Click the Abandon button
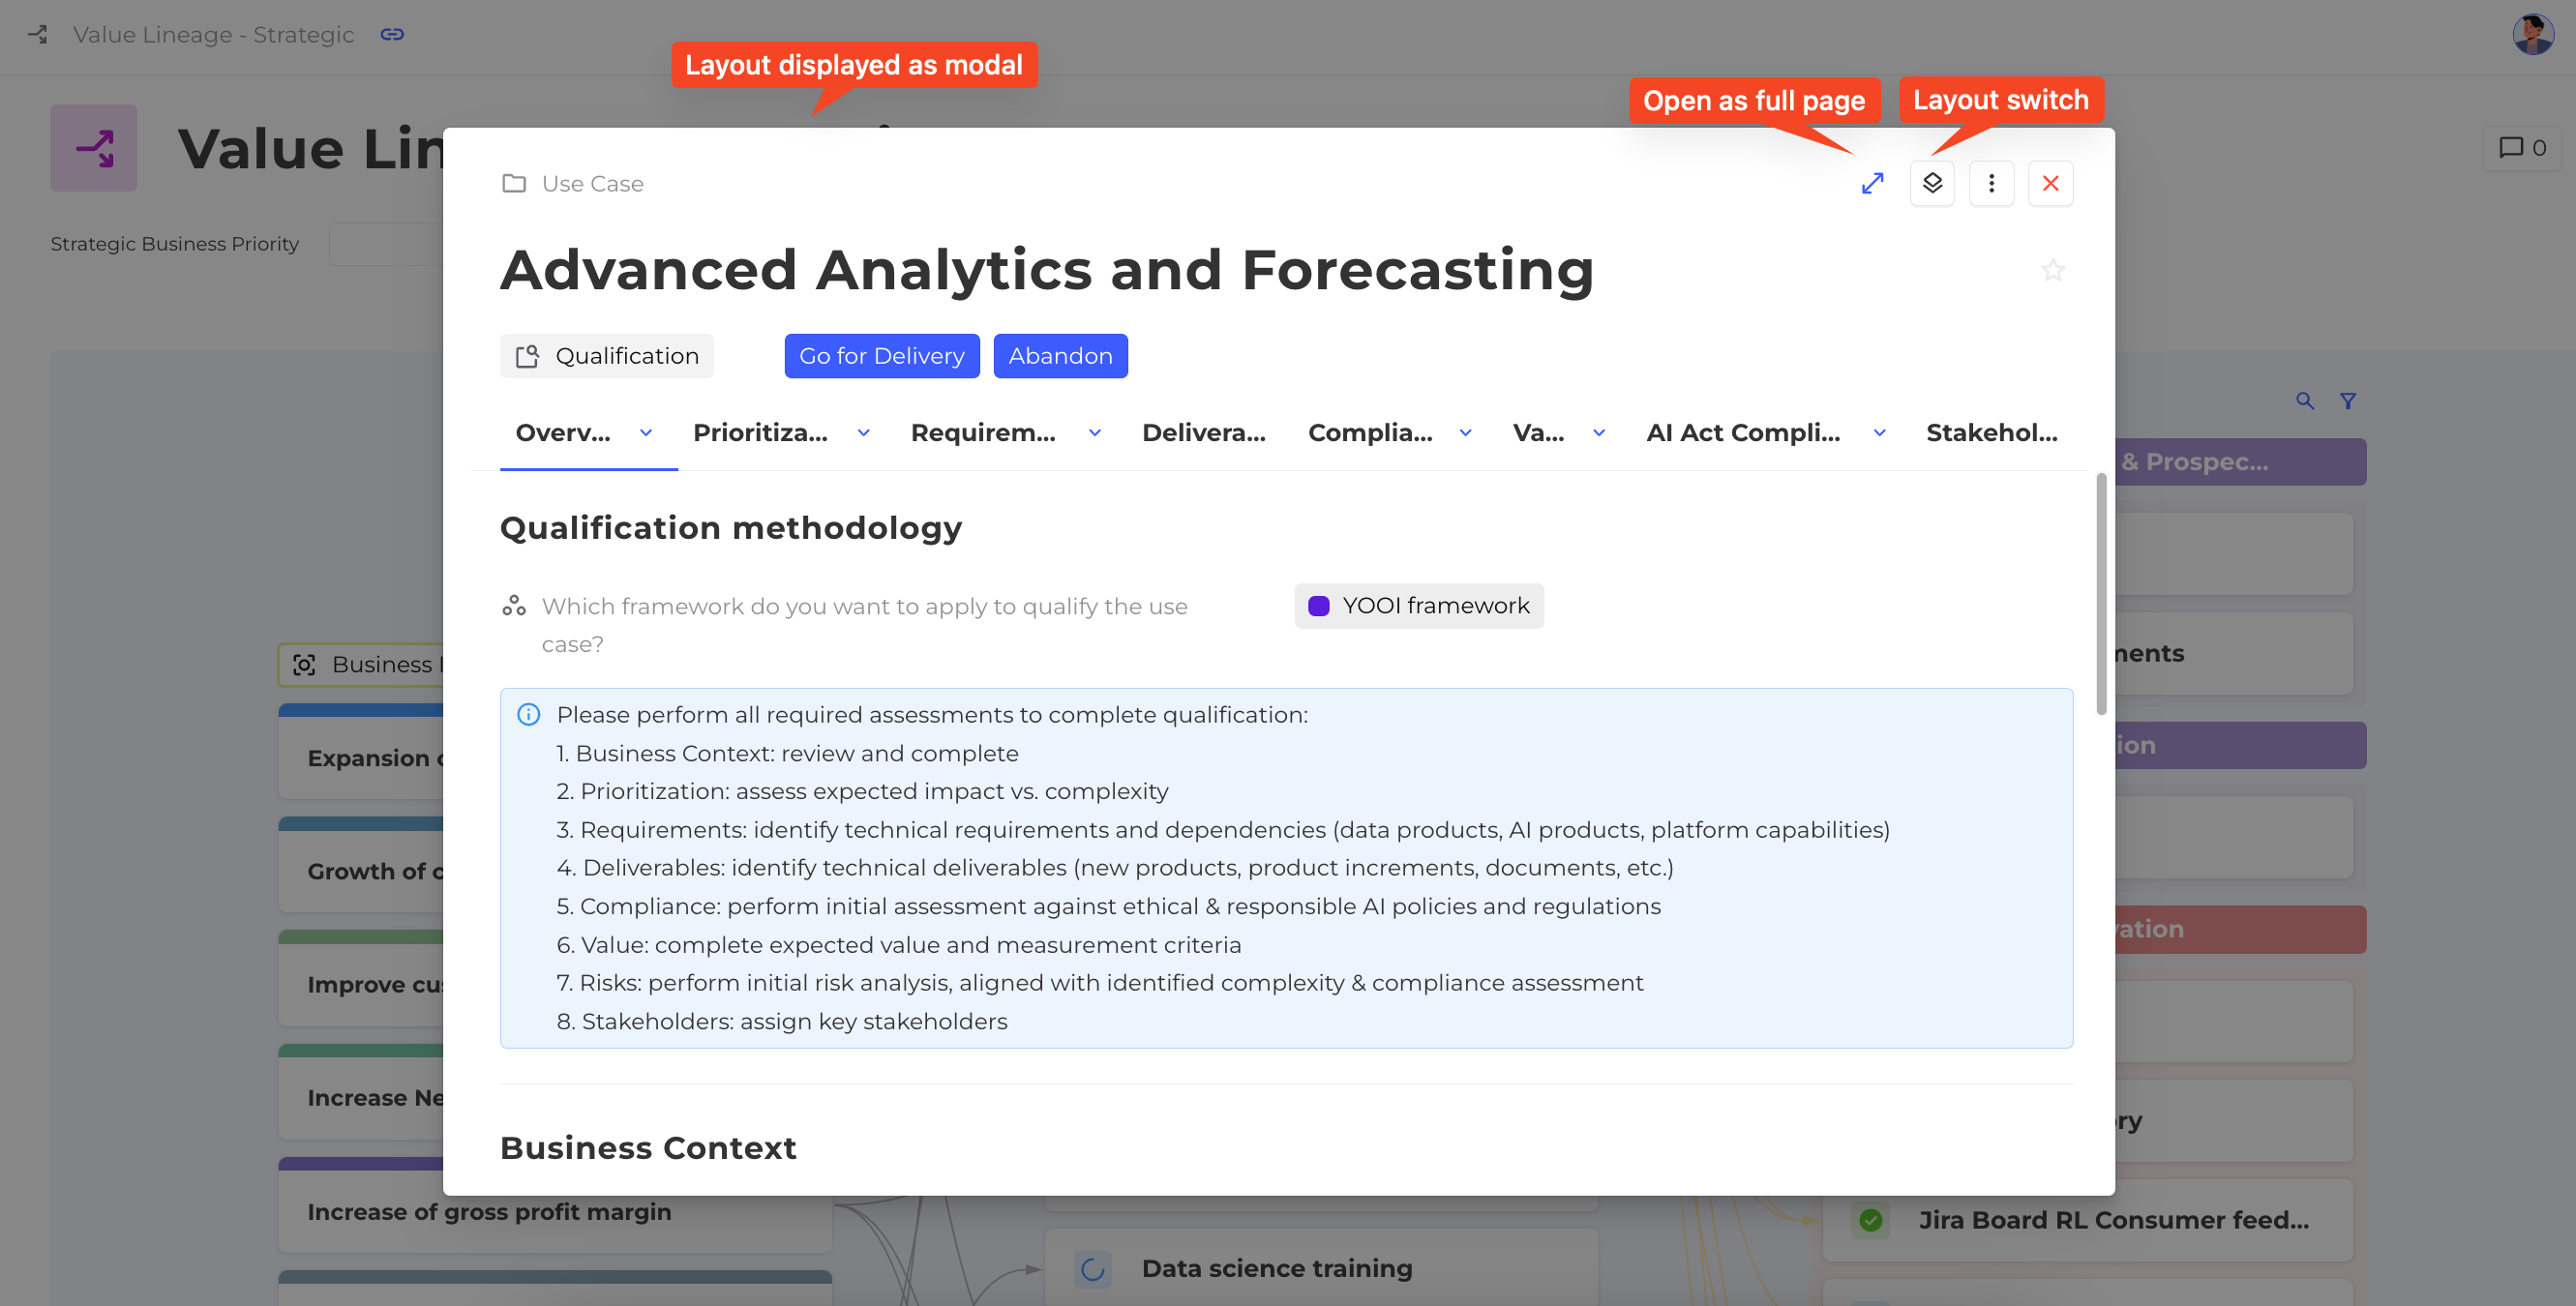This screenshot has height=1306, width=2576. coord(1060,356)
